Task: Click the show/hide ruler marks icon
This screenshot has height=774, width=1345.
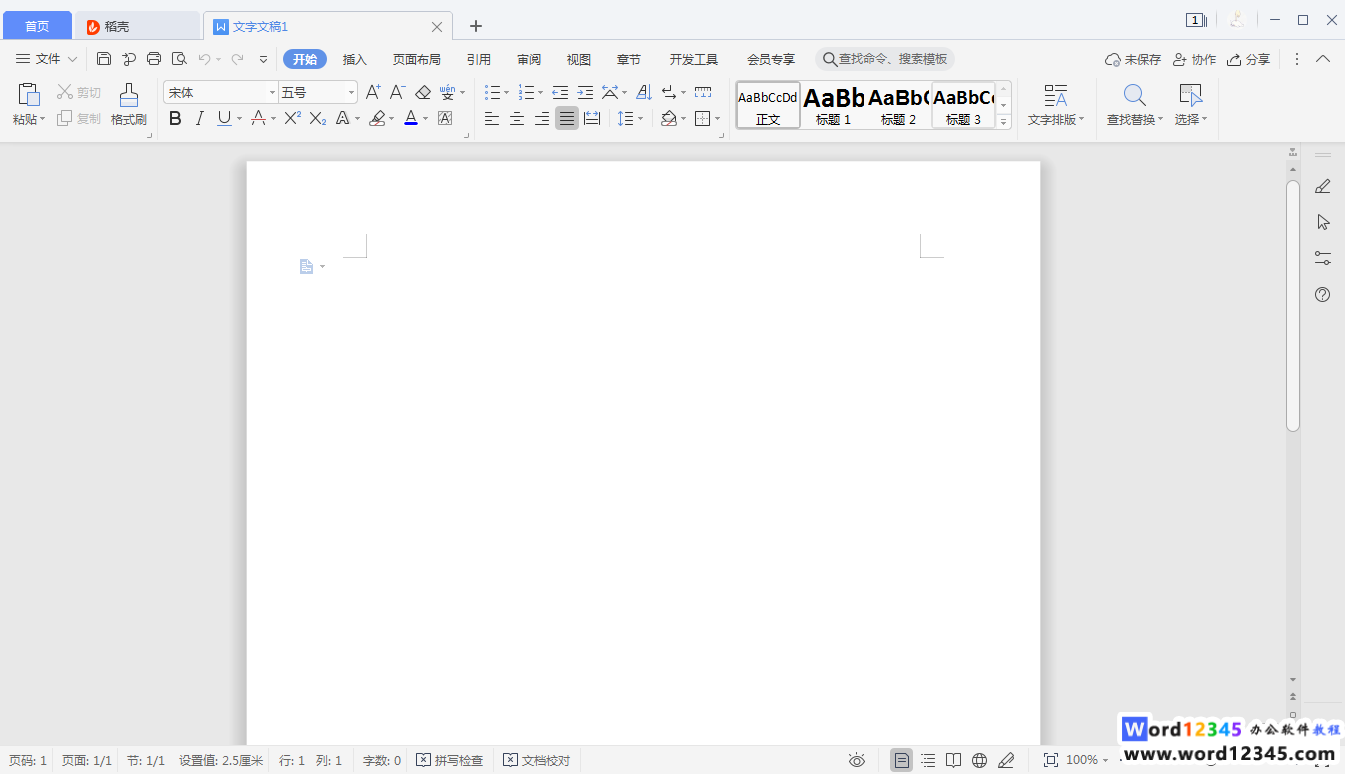Action: 703,92
